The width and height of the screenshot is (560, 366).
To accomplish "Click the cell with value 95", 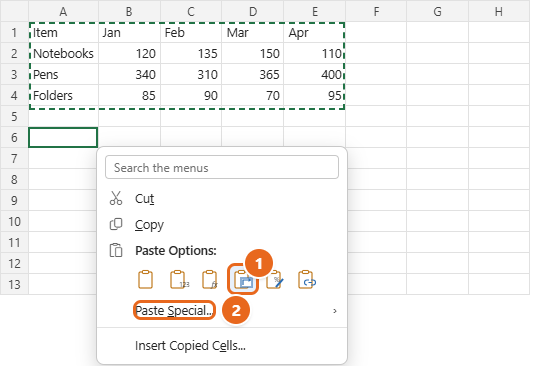I will [x=315, y=95].
